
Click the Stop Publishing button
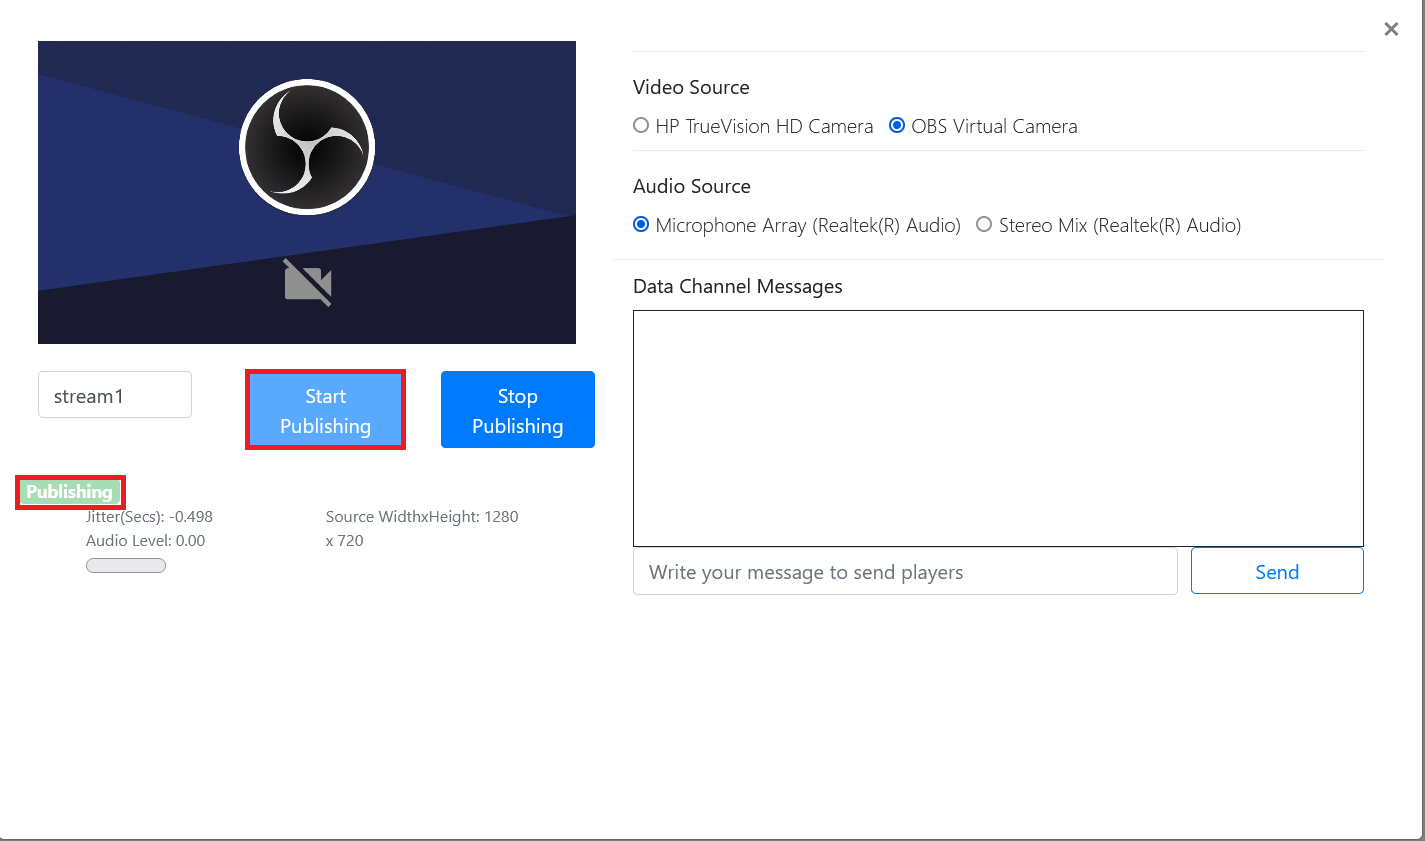pos(518,410)
